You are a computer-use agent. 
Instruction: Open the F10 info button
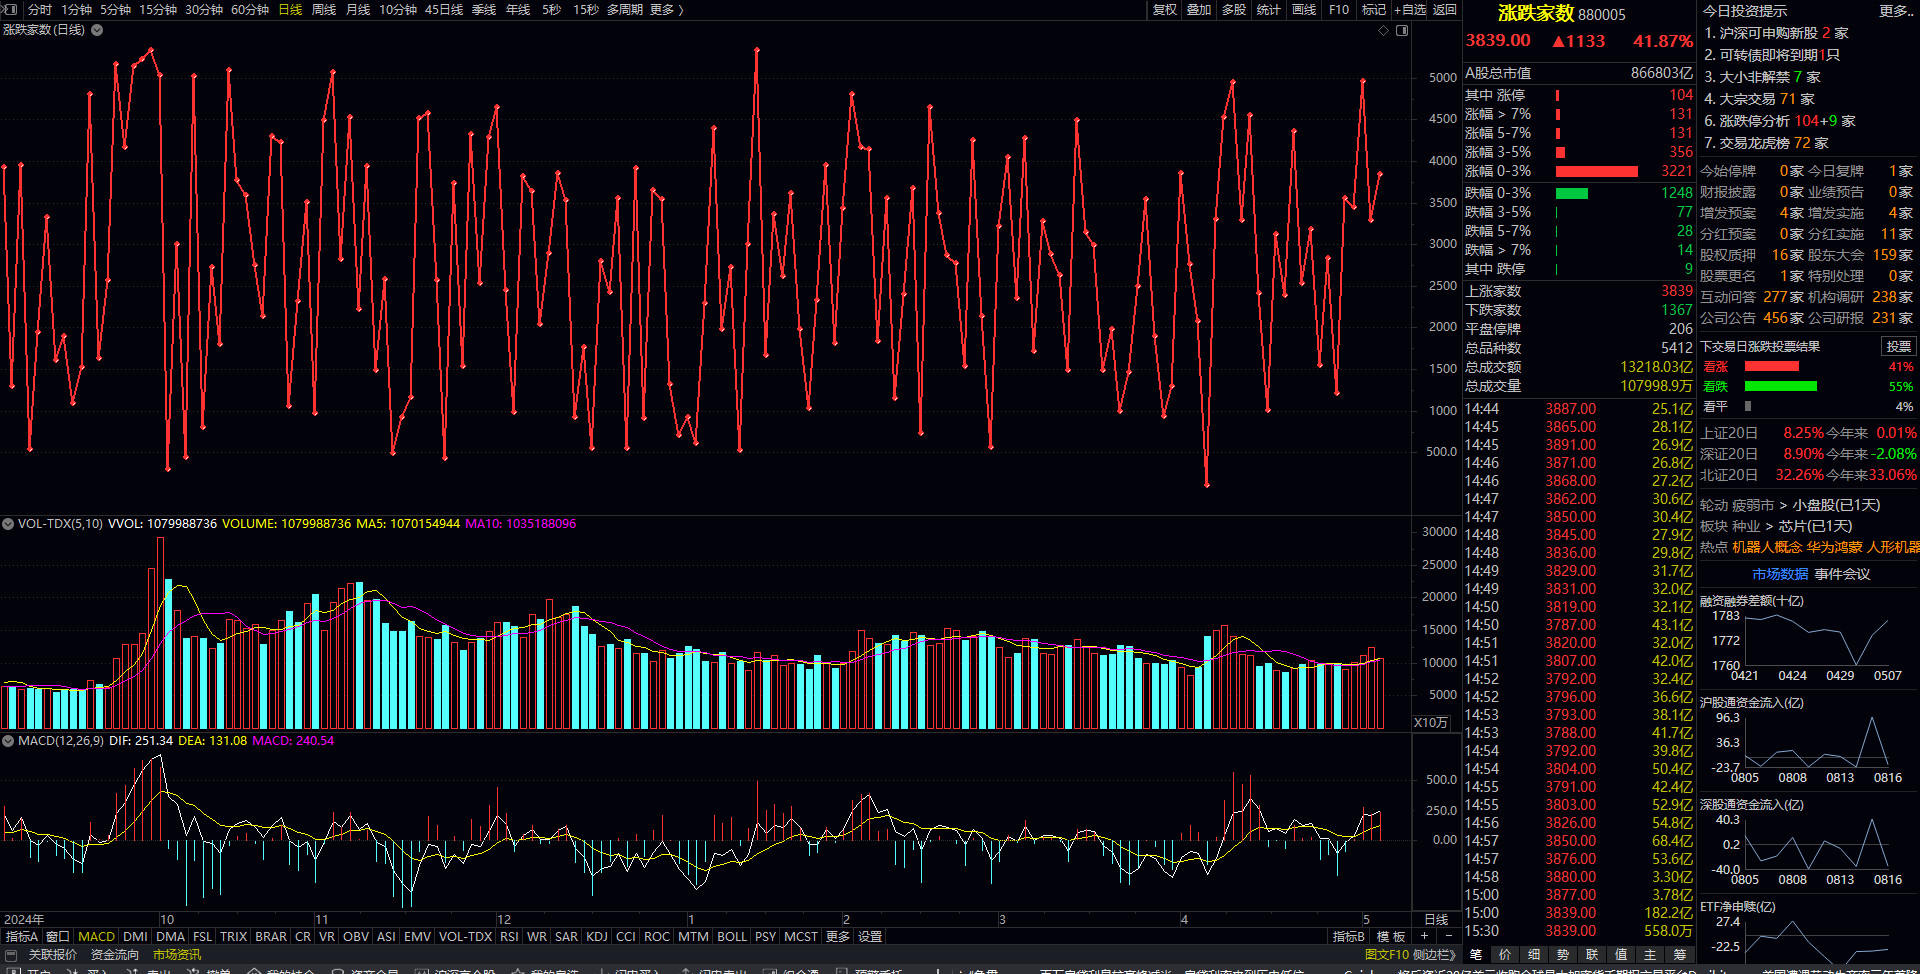(x=1339, y=9)
